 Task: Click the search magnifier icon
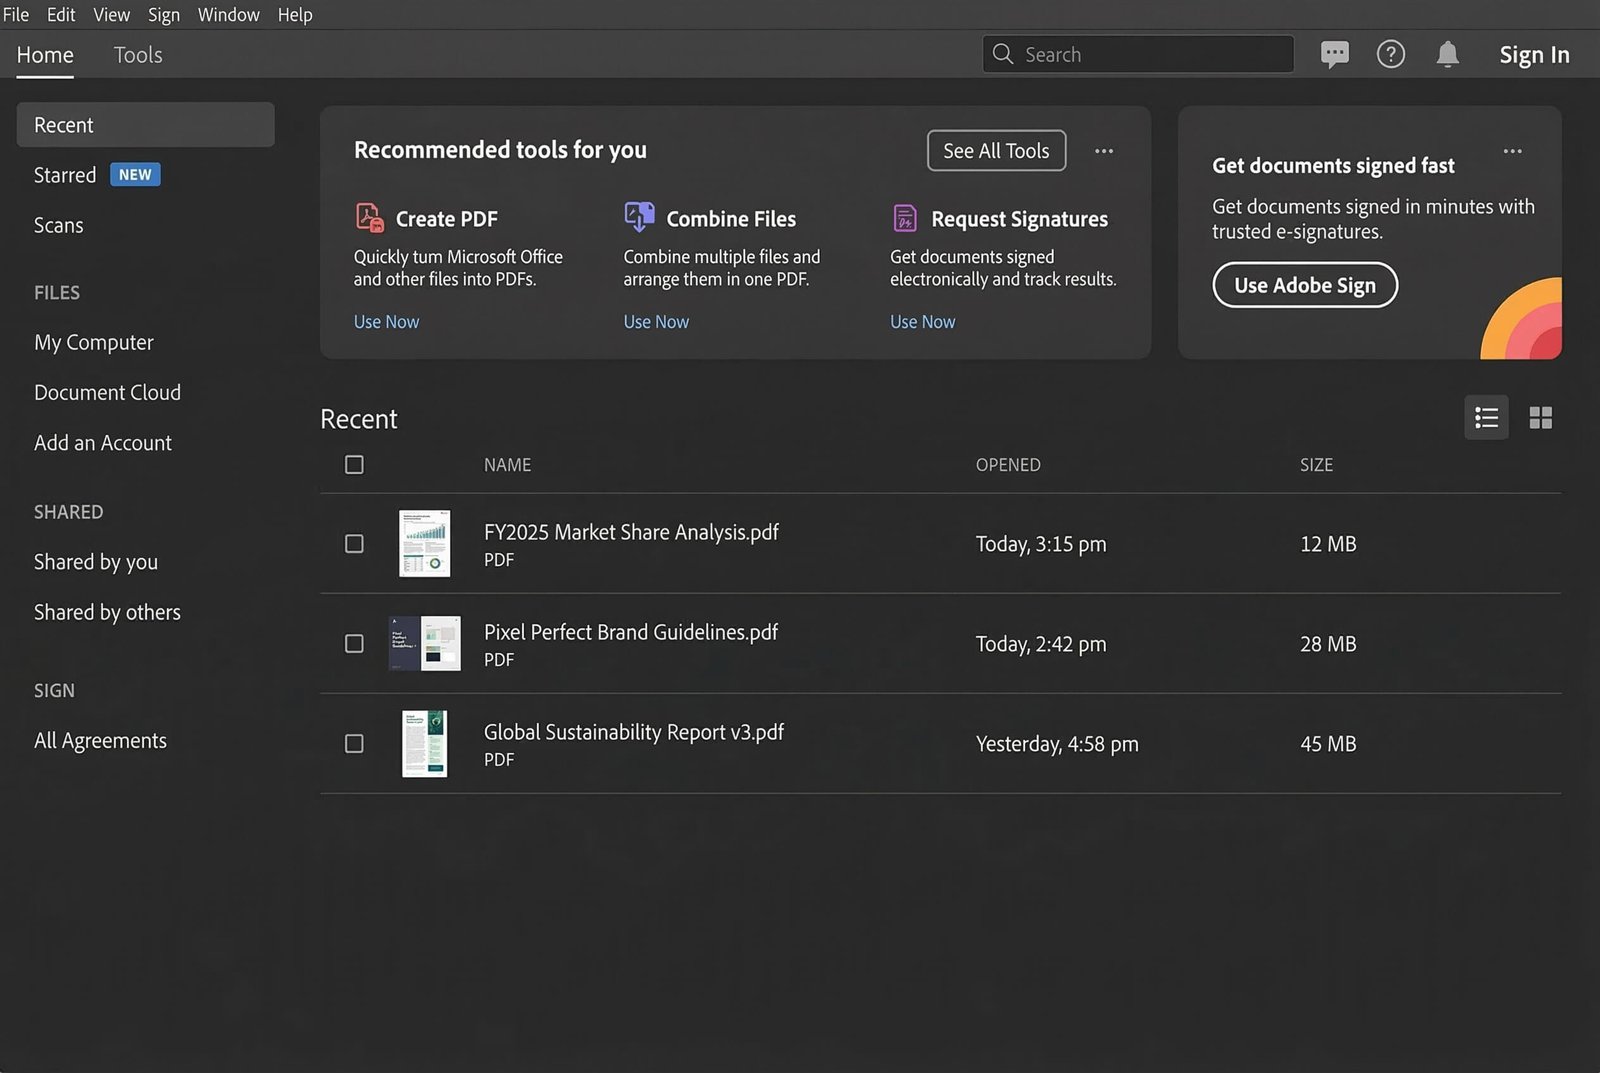[1002, 54]
